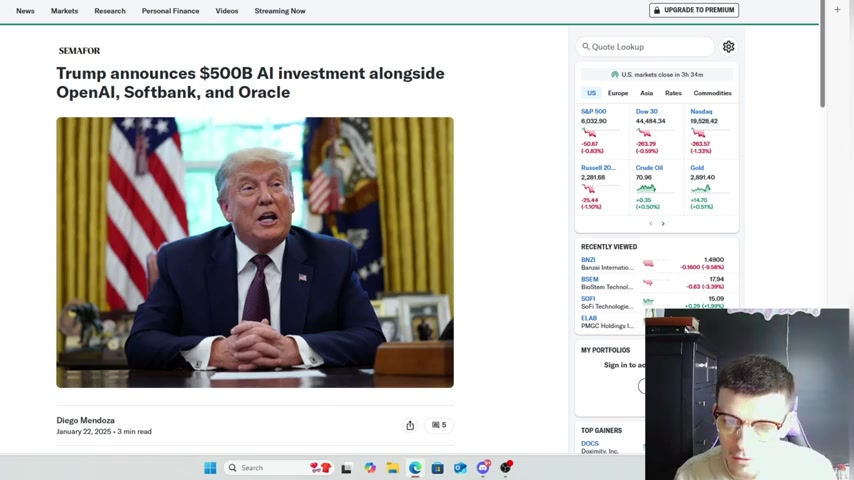Screen dimensions: 854x480
Task: Open Discord from the taskbar
Action: pos(483,467)
